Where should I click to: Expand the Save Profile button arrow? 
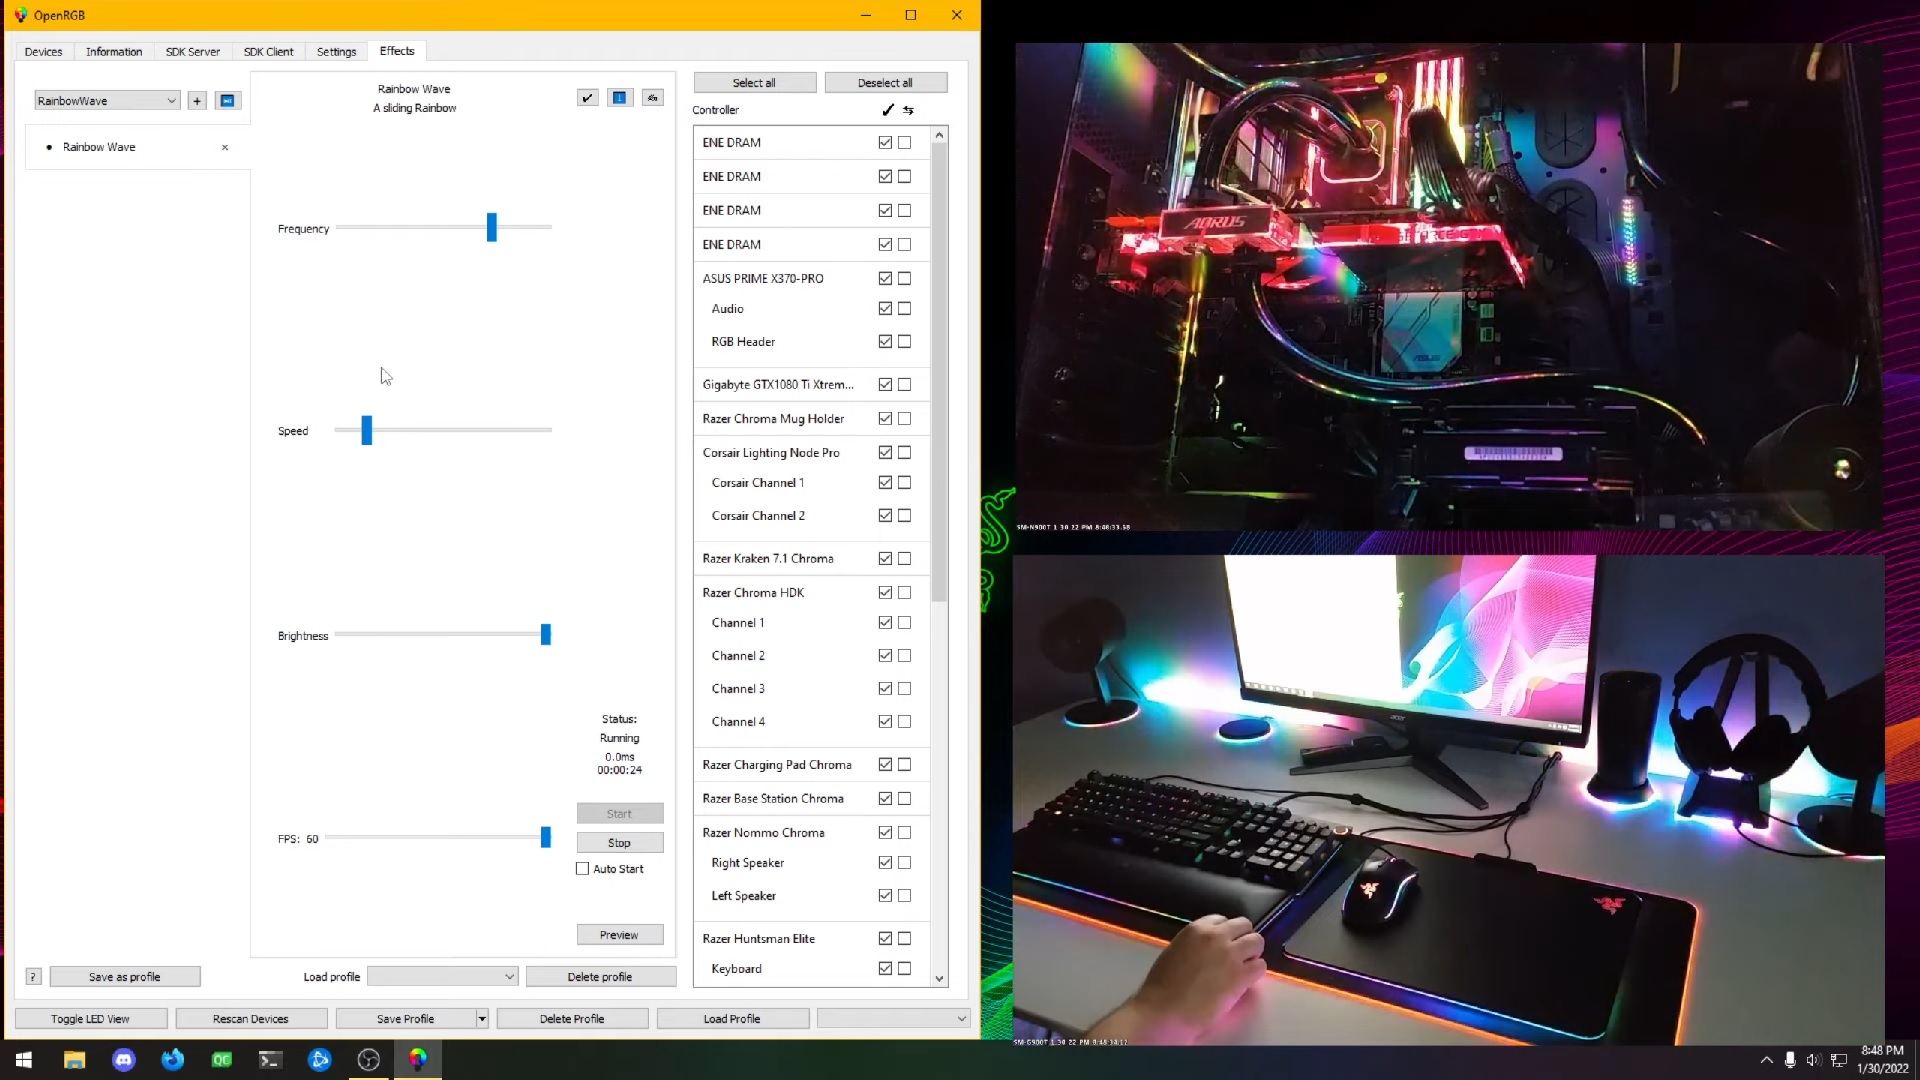(x=482, y=1019)
